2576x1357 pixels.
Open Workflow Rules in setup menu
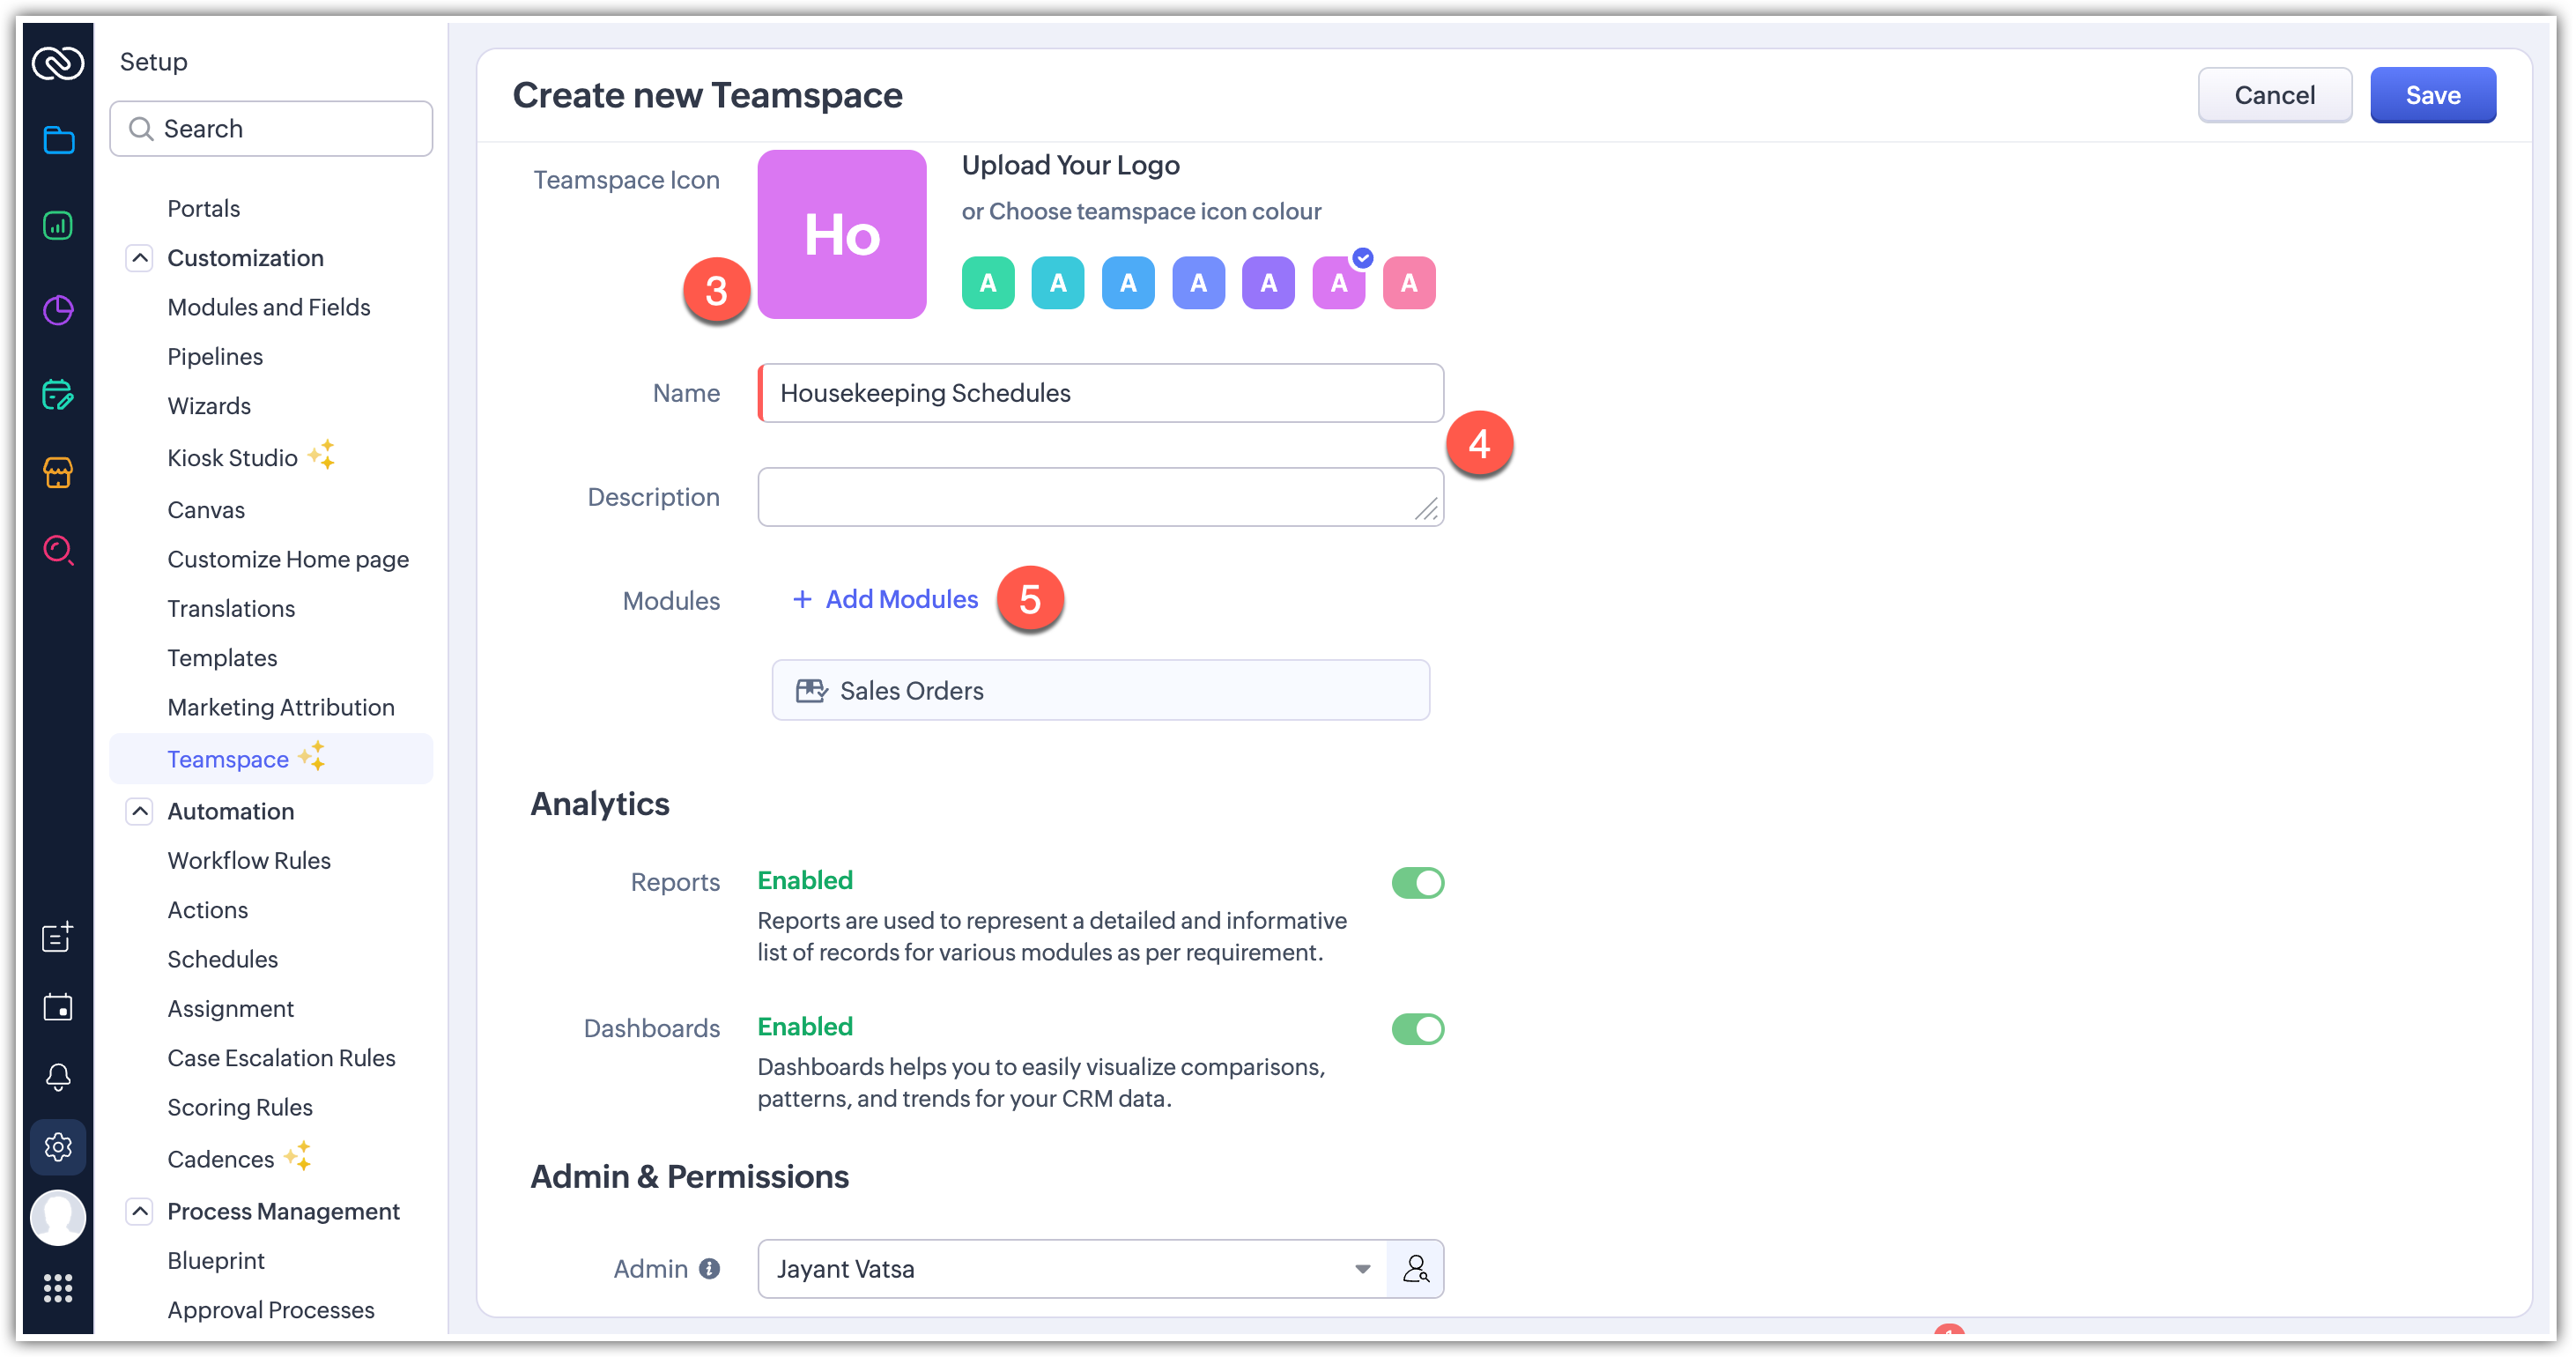[x=249, y=860]
